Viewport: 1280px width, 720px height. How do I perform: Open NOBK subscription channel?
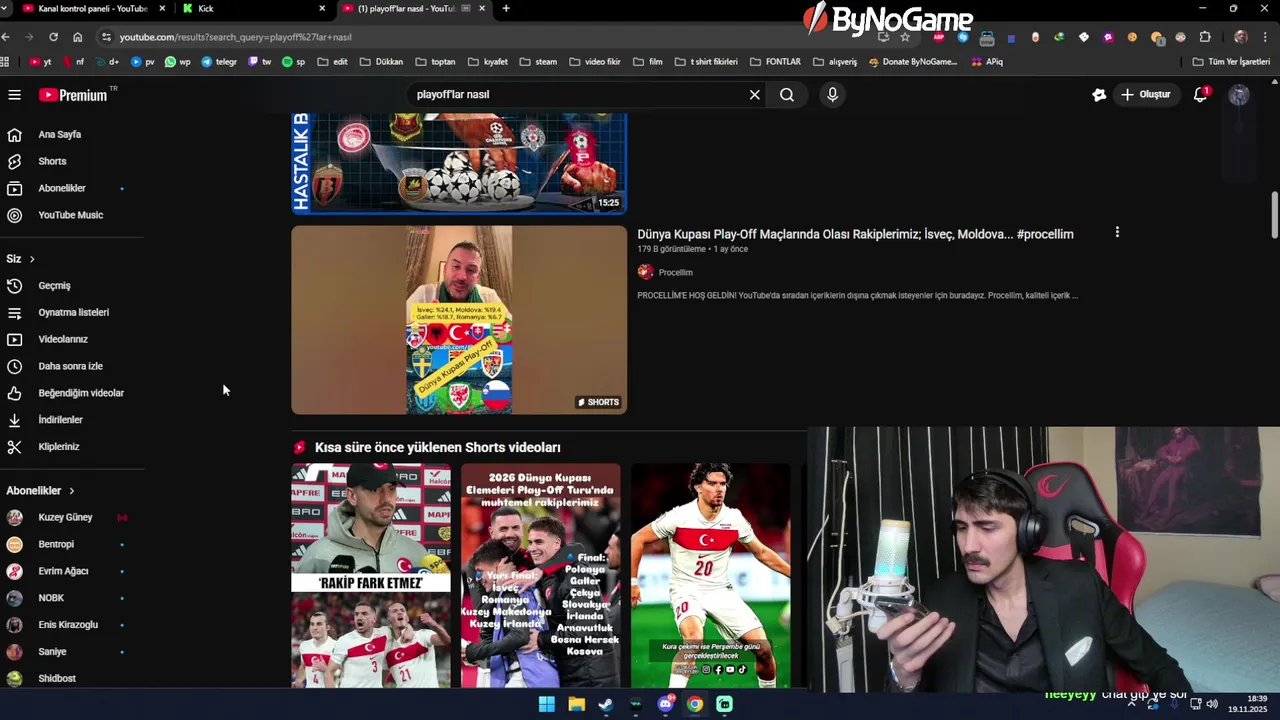(51, 598)
